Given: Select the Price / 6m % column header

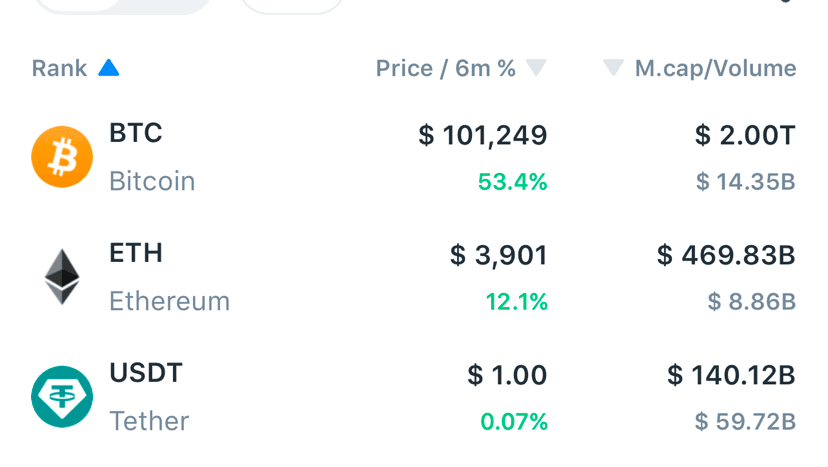Looking at the screenshot, I should (446, 68).
